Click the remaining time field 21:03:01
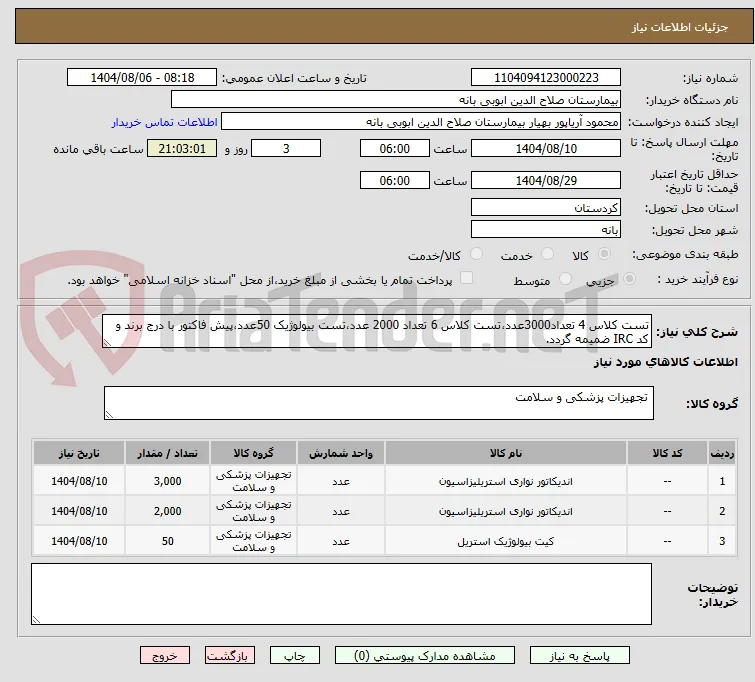This screenshot has height=682, width=755. 182,148
